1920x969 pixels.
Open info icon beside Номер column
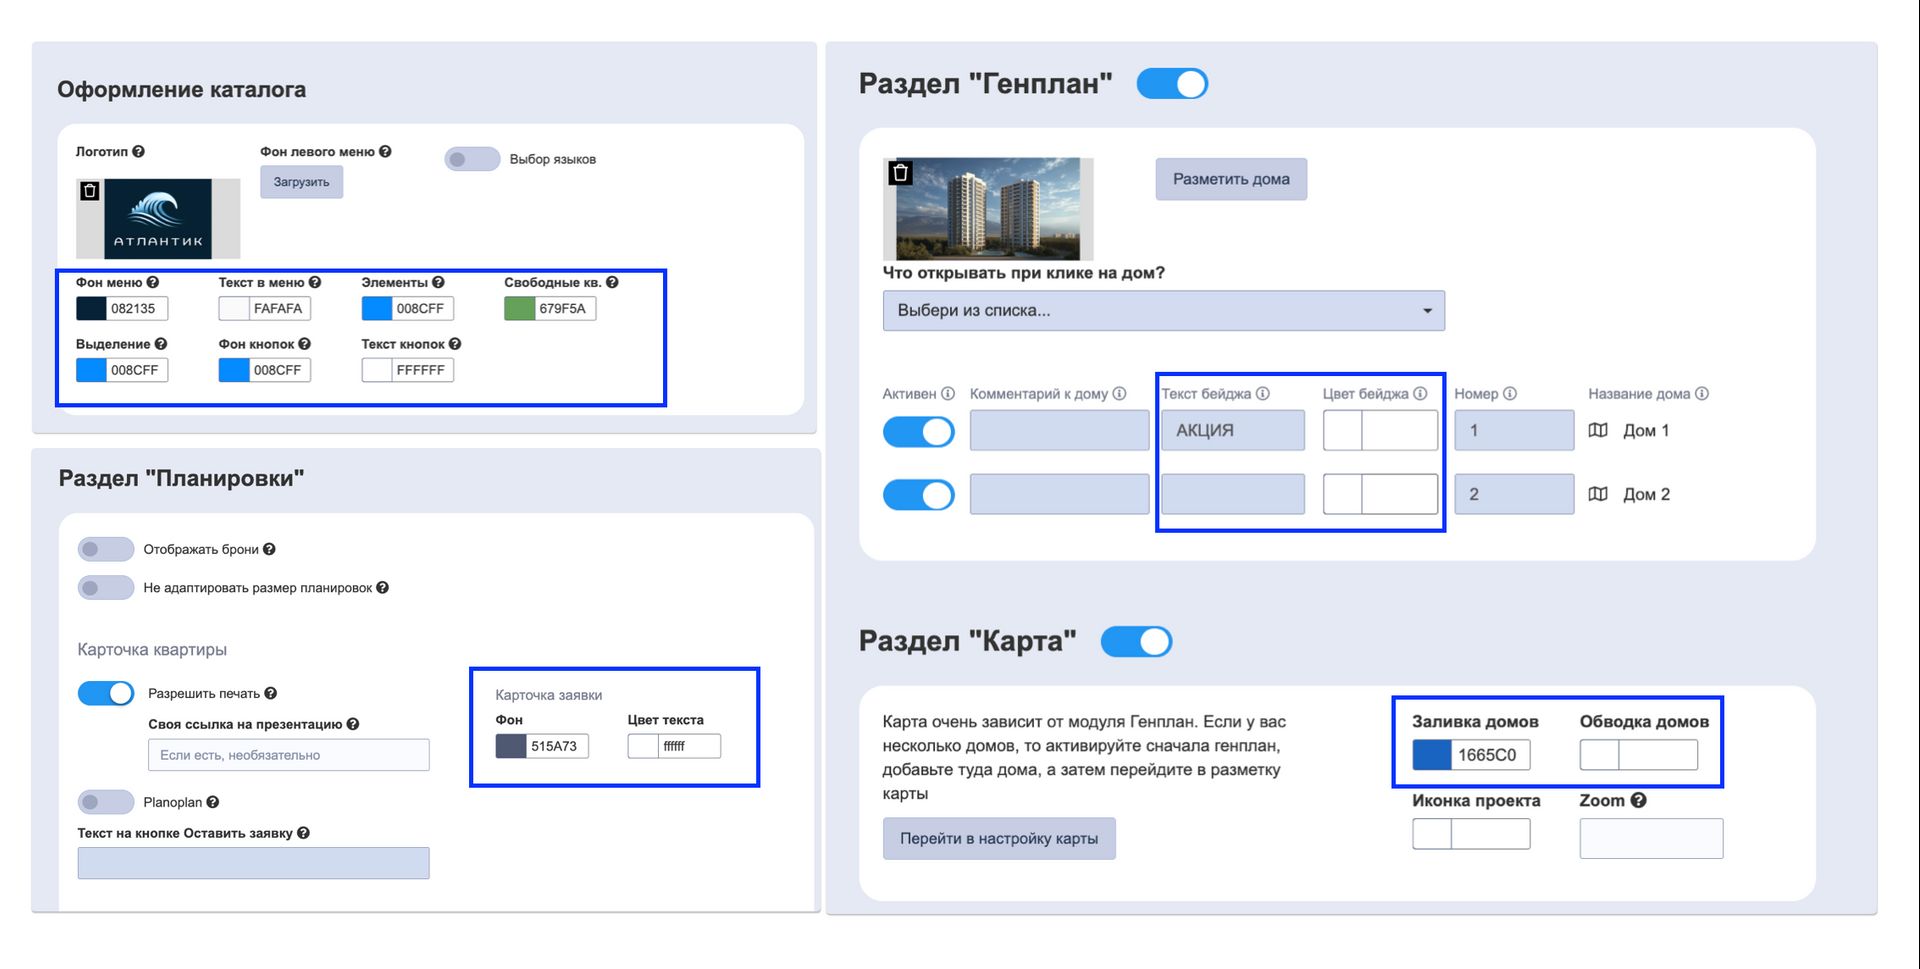click(1510, 394)
